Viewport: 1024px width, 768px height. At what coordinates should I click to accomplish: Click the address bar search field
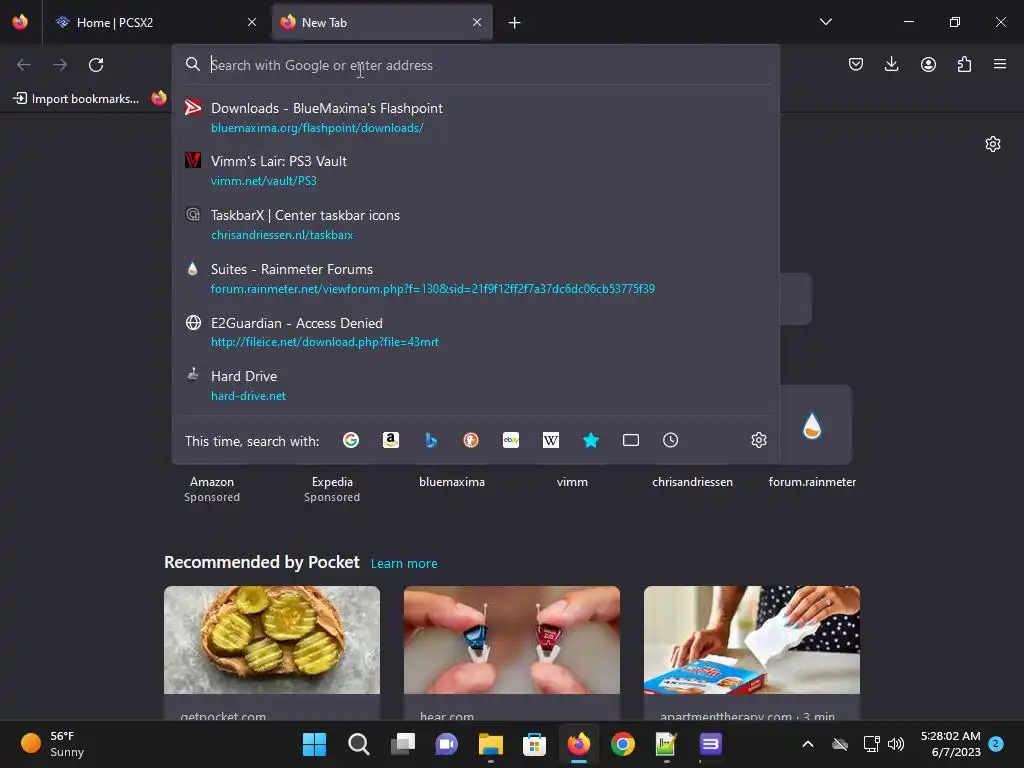(x=475, y=65)
